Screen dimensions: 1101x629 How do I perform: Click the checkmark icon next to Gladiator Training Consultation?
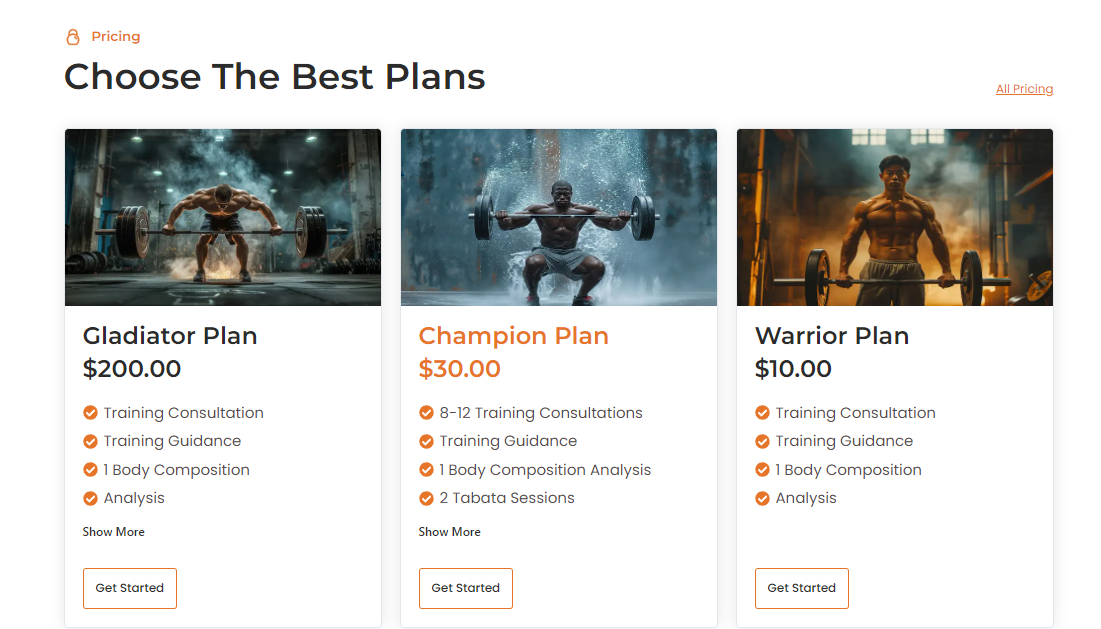90,413
